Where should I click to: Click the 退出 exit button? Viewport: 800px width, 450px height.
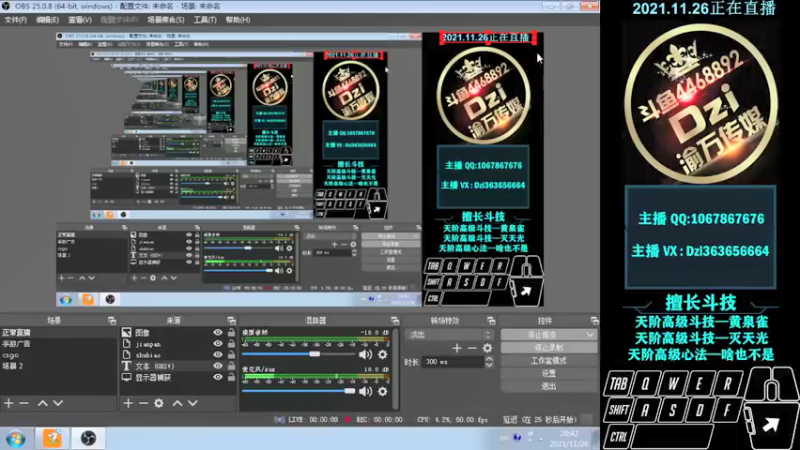pos(549,386)
